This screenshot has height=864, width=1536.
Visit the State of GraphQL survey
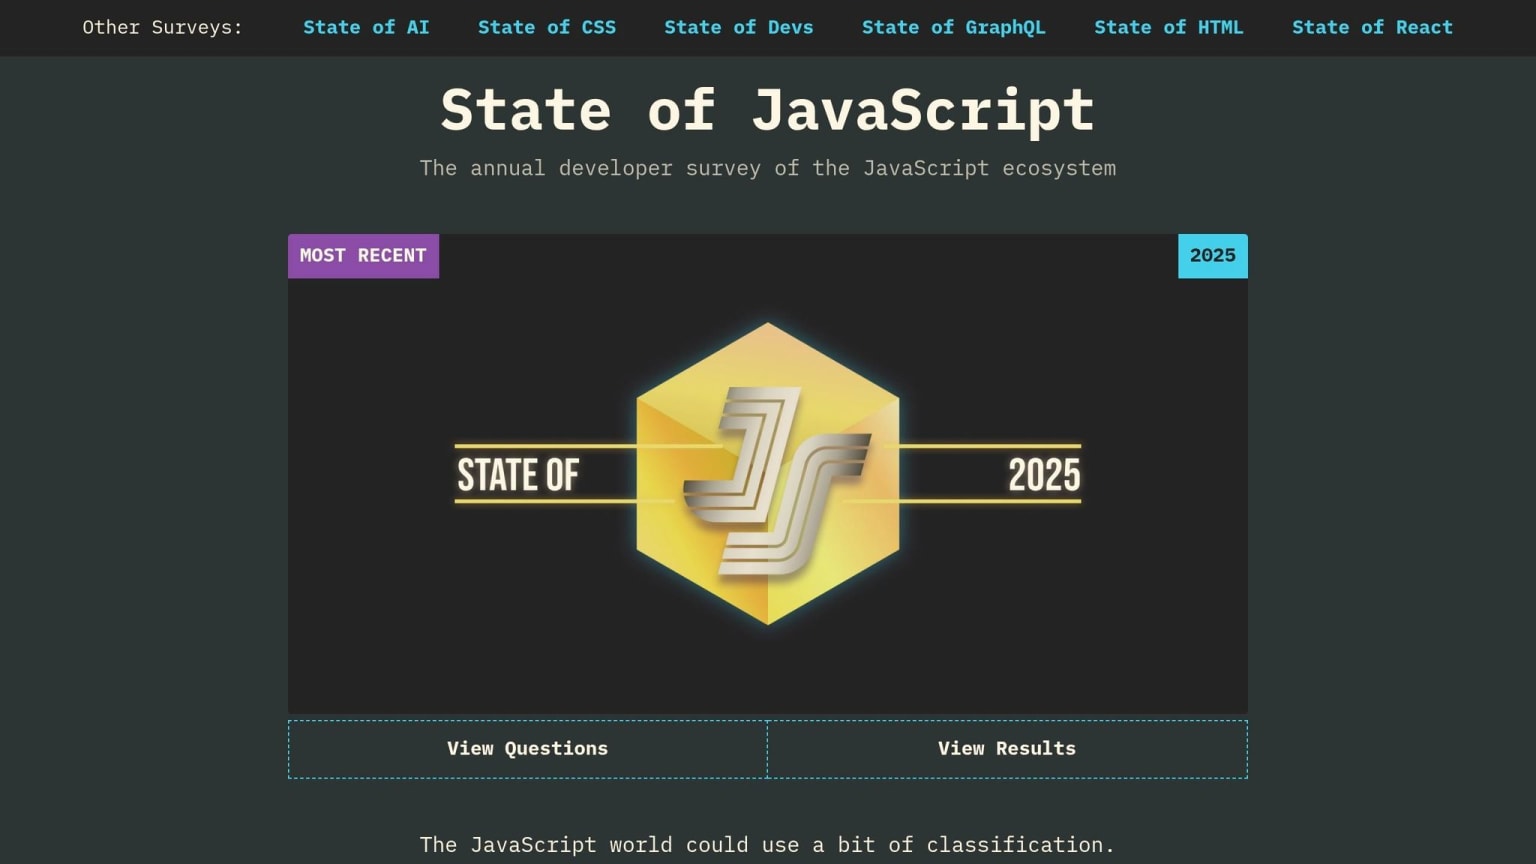[x=954, y=27]
